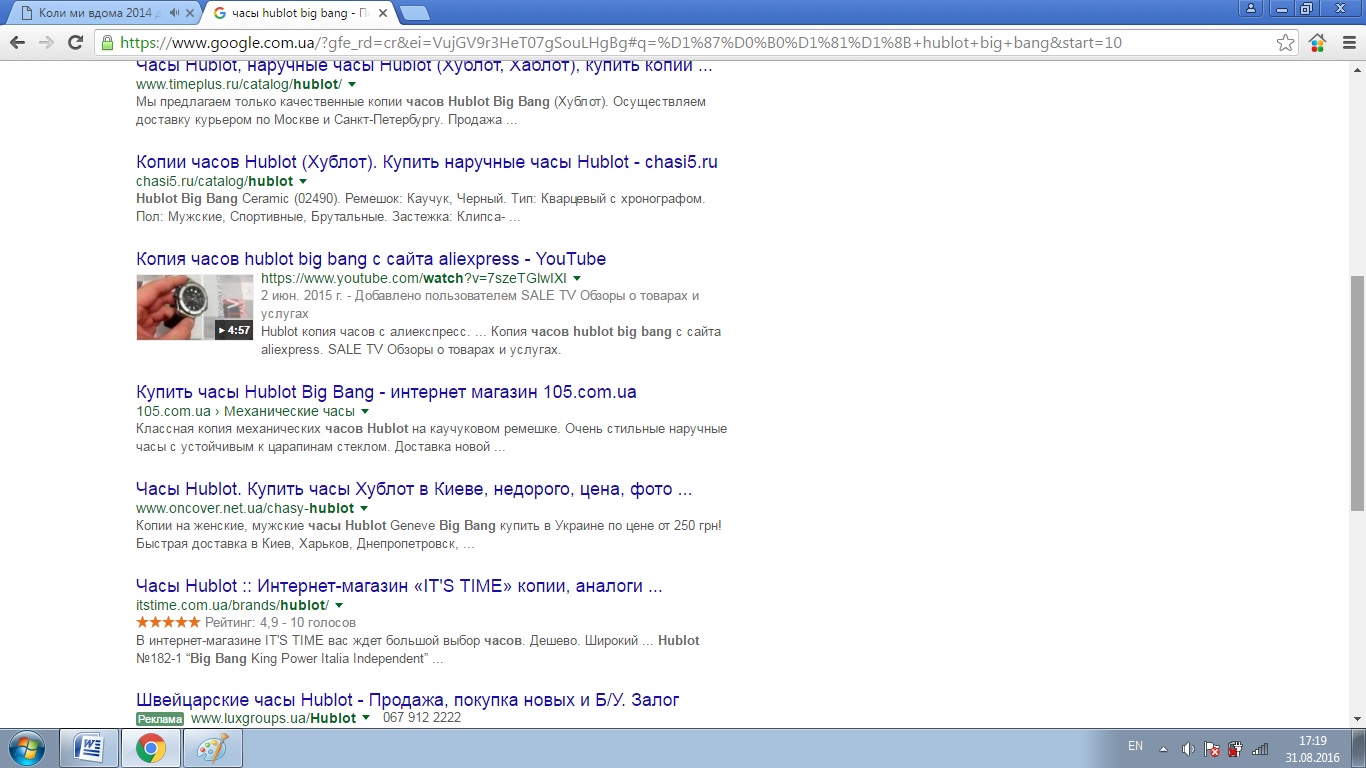Viewport: 1366px width, 768px height.
Task: Open the clock showing 17:19
Action: 1312,749
